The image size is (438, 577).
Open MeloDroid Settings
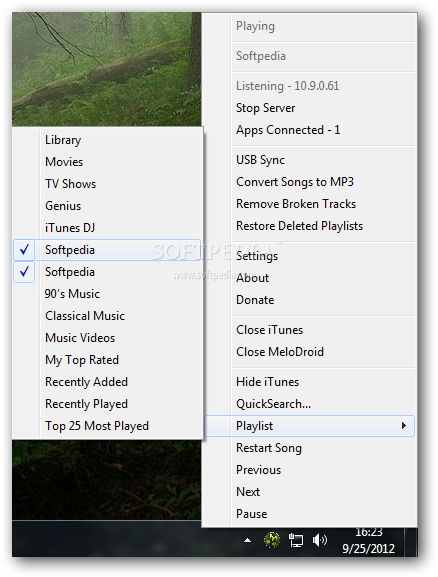coord(309,256)
